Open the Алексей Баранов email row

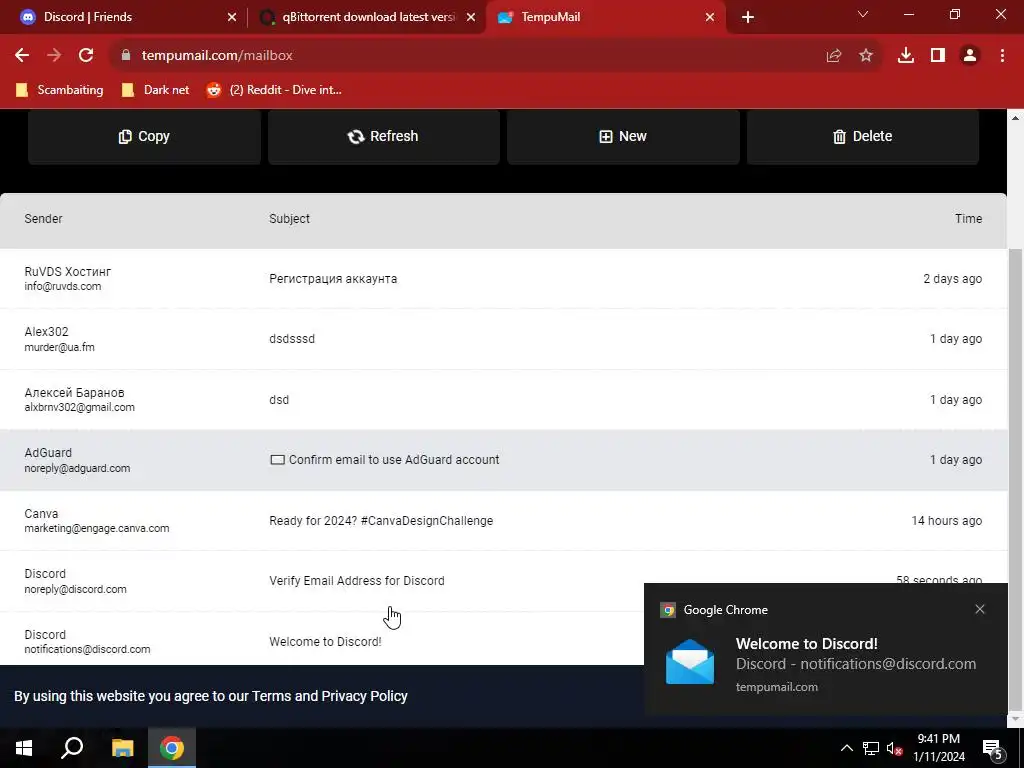coord(504,400)
